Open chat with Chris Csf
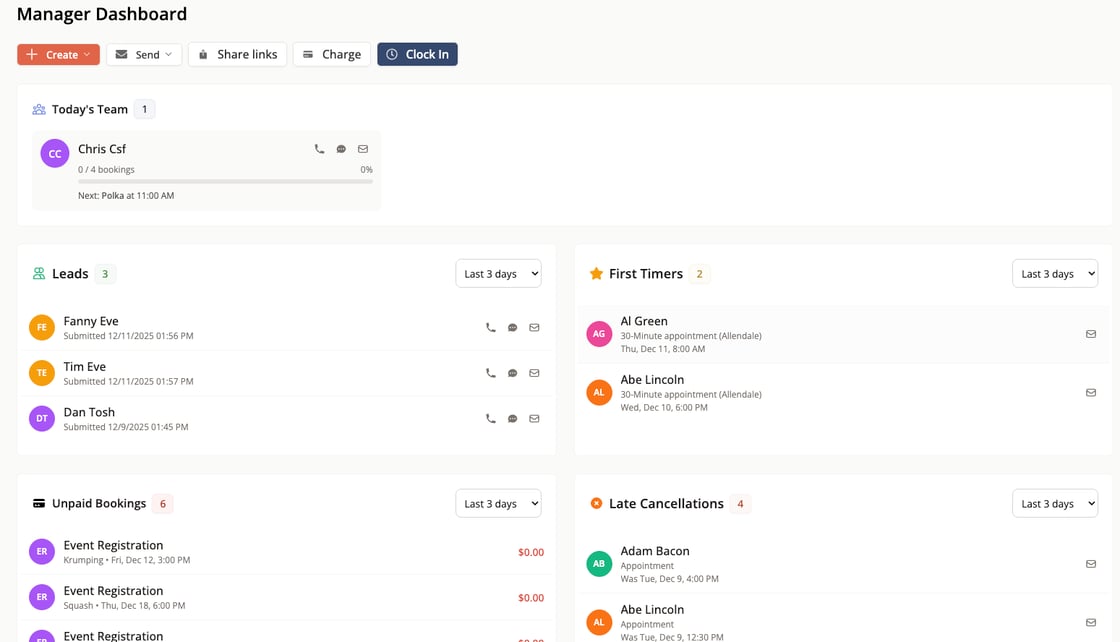Screen dimensions: 1120x642 pos(341,149)
